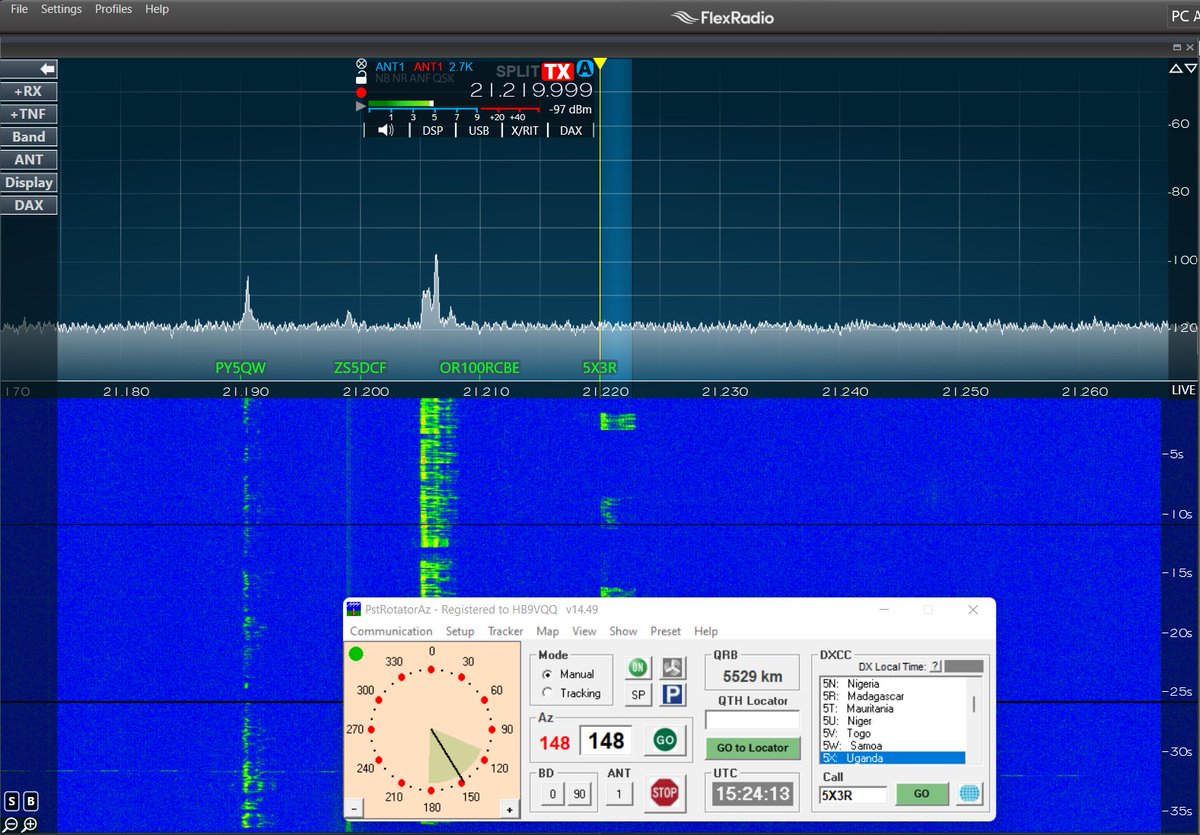Image resolution: width=1200 pixels, height=835 pixels.
Task: Close slice A with the circled X icon
Action: coord(361,63)
